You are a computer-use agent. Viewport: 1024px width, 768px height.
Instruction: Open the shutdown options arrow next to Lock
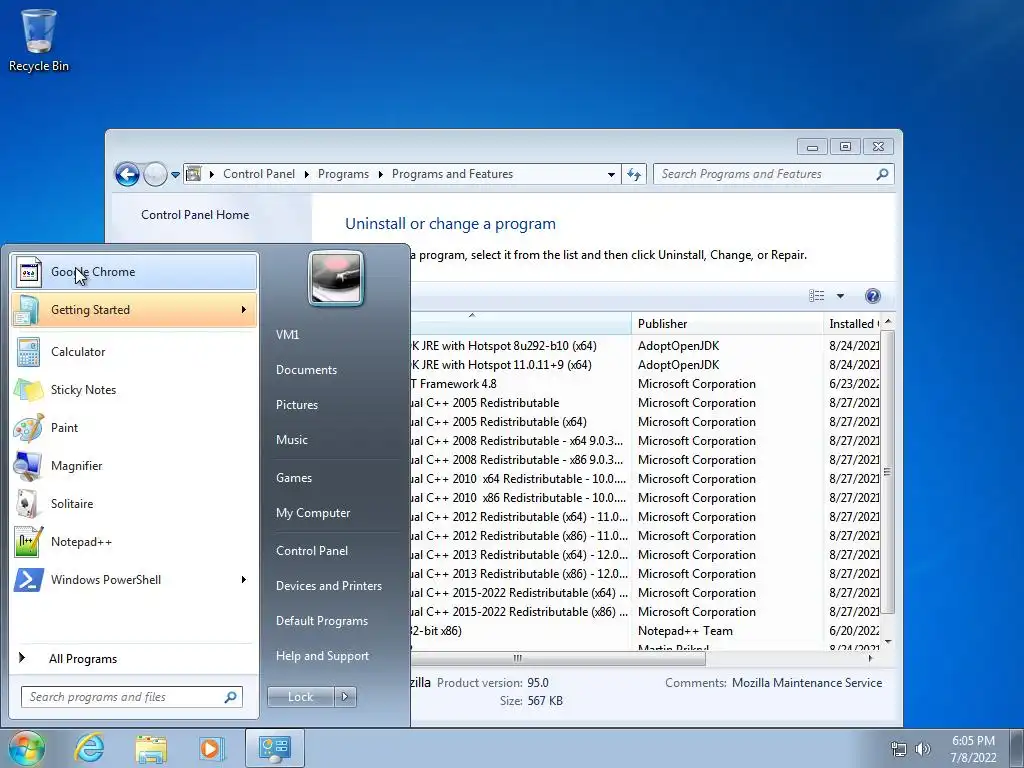[345, 697]
